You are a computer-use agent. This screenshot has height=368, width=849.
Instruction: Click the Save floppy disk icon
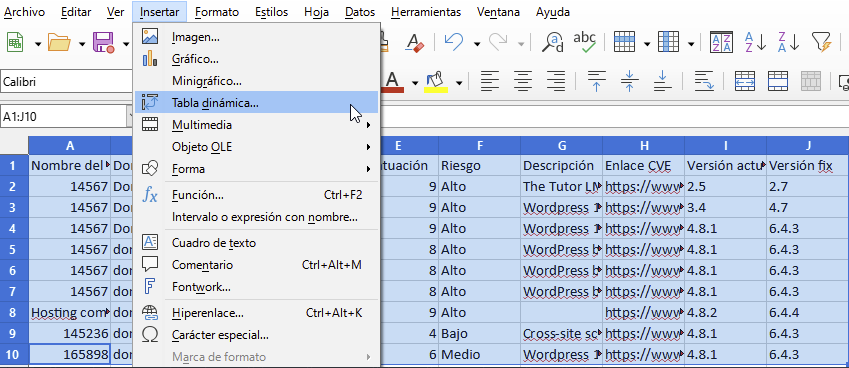103,42
